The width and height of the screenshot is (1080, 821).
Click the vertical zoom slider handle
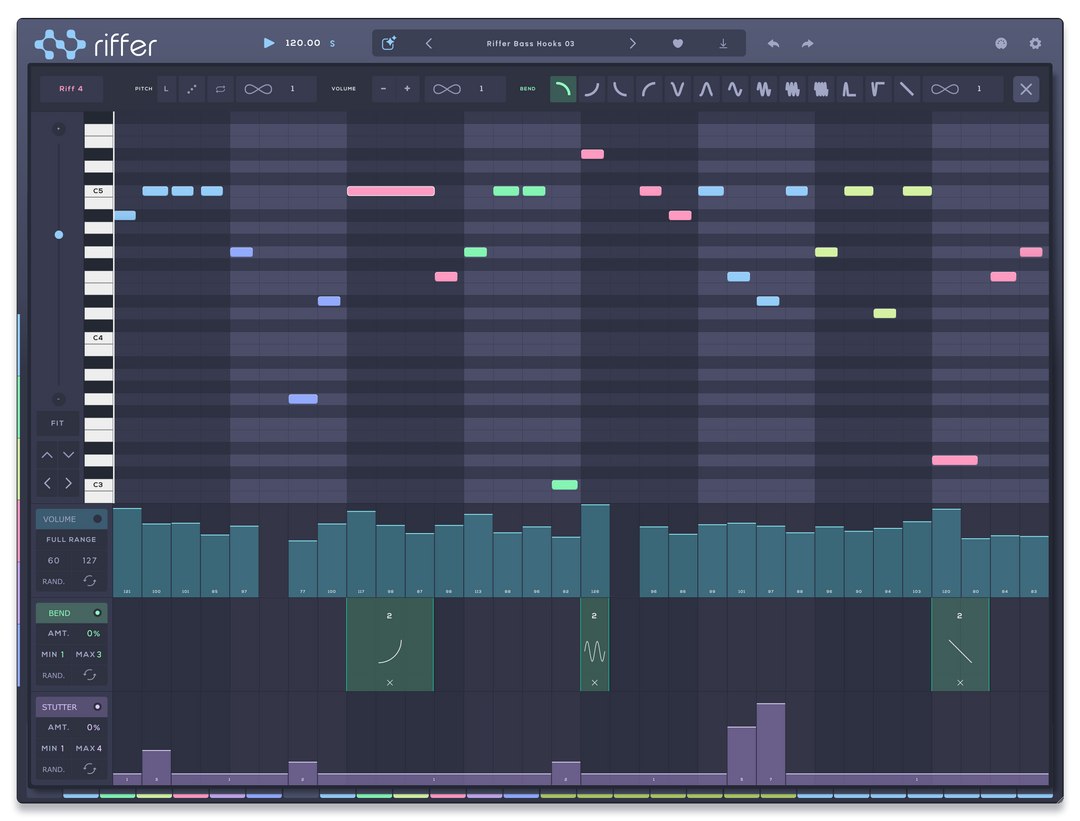click(59, 235)
